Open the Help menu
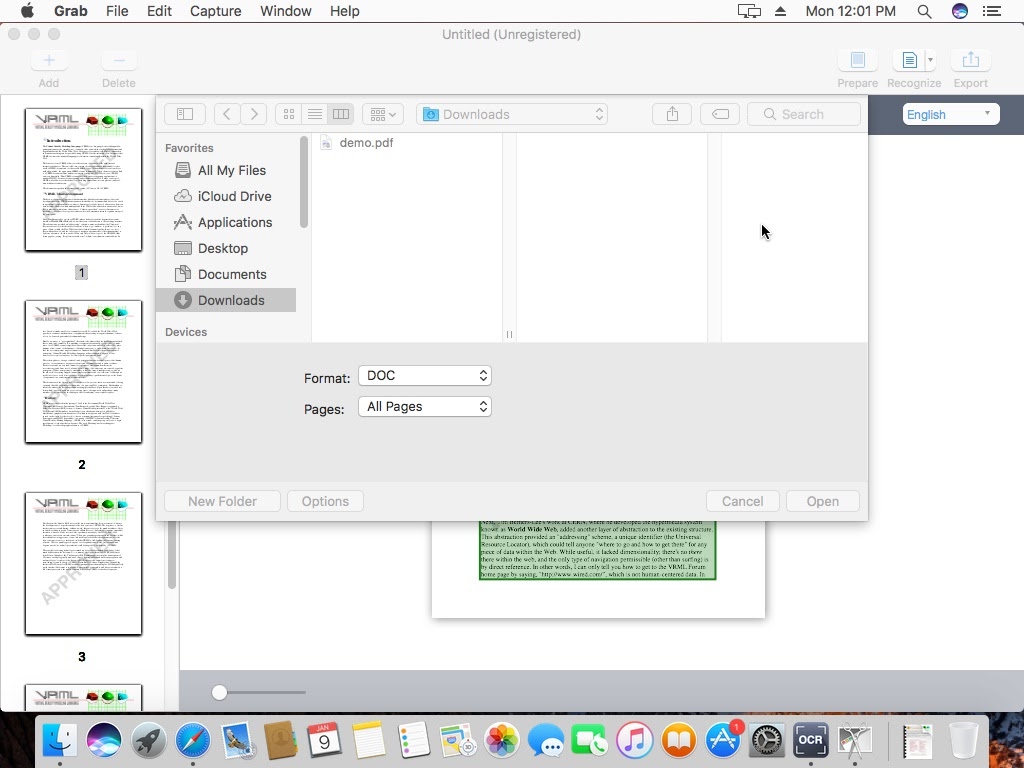 344,11
